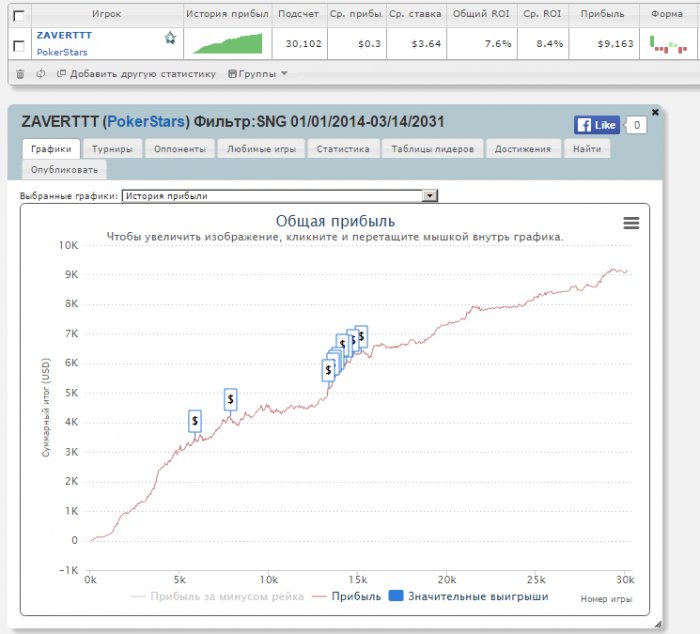This screenshot has width=700, height=634.
Task: Open the История прибыли chart selector
Action: [279, 196]
